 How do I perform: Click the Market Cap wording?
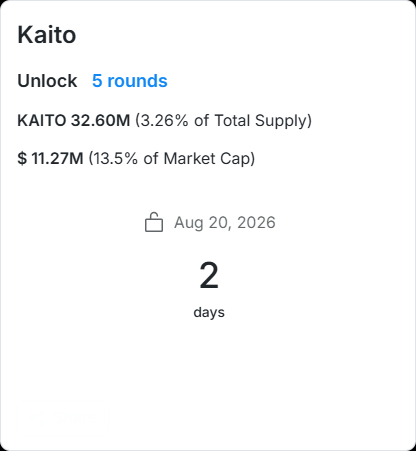pos(206,158)
